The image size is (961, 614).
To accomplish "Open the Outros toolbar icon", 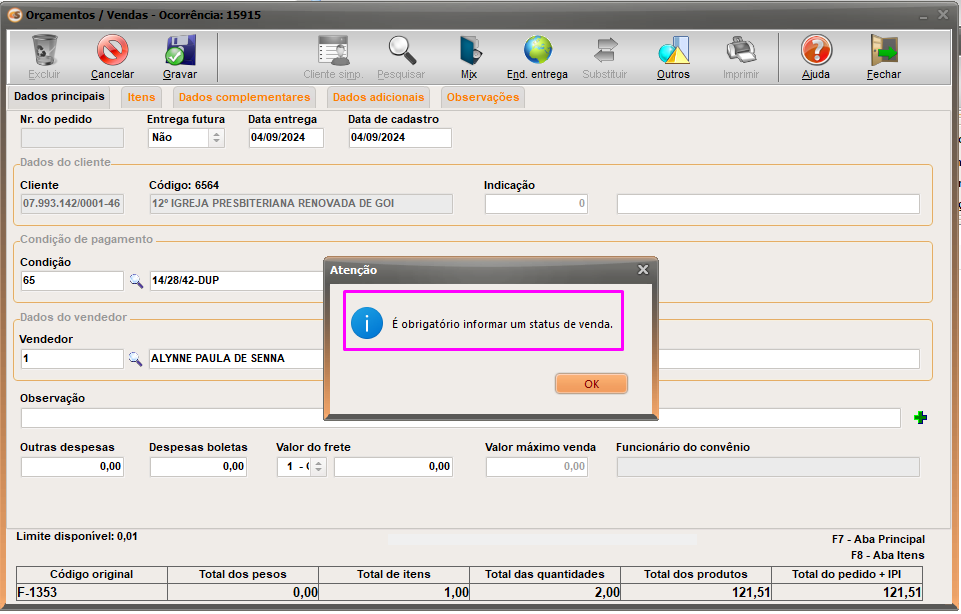I will pos(673,51).
